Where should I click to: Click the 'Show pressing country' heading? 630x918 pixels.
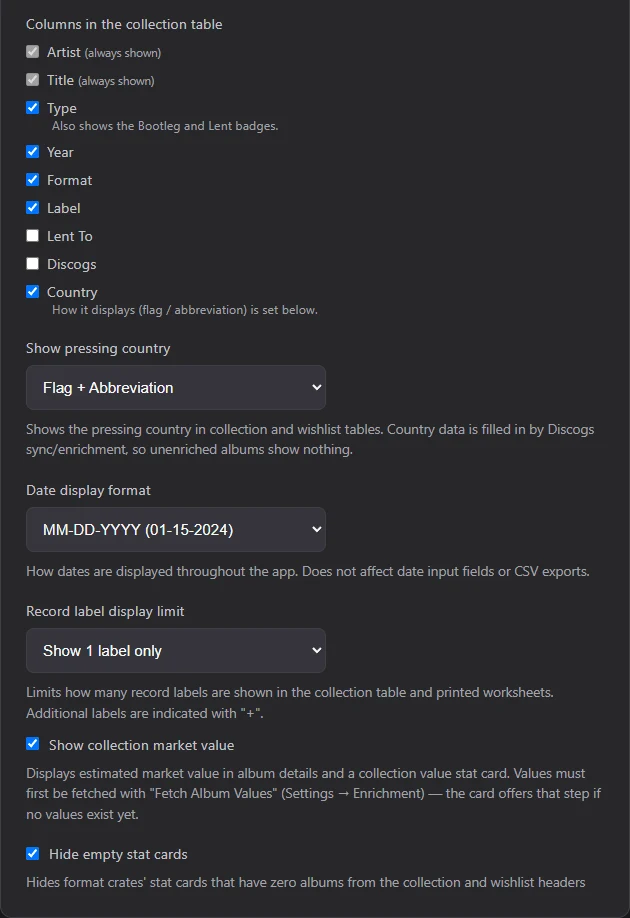[98, 348]
